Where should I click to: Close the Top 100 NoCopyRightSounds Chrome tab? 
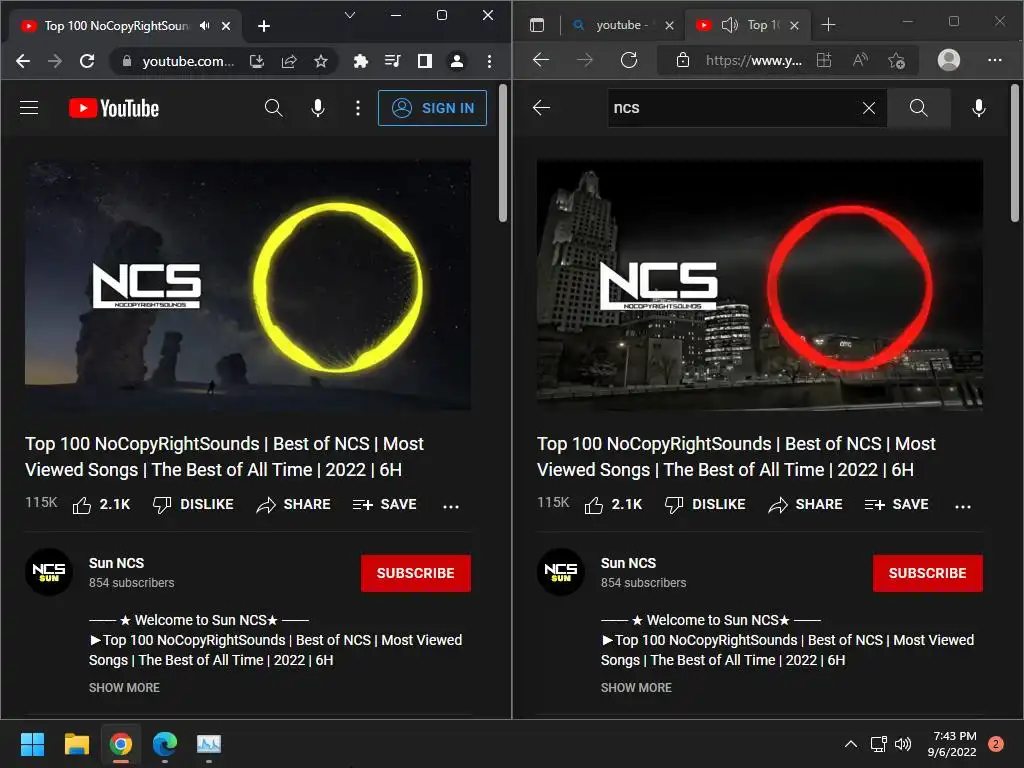tap(226, 26)
